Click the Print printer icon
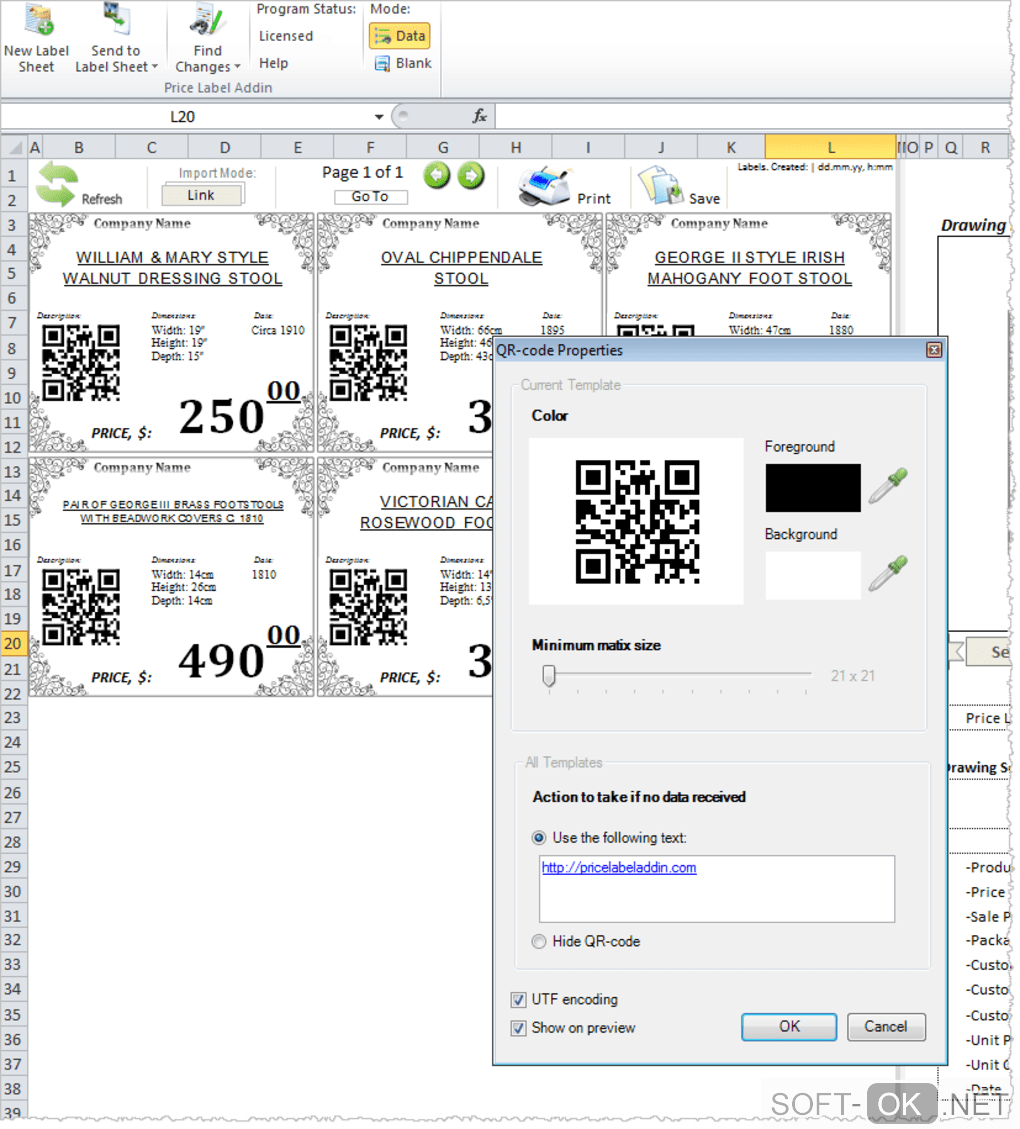 click(x=545, y=186)
